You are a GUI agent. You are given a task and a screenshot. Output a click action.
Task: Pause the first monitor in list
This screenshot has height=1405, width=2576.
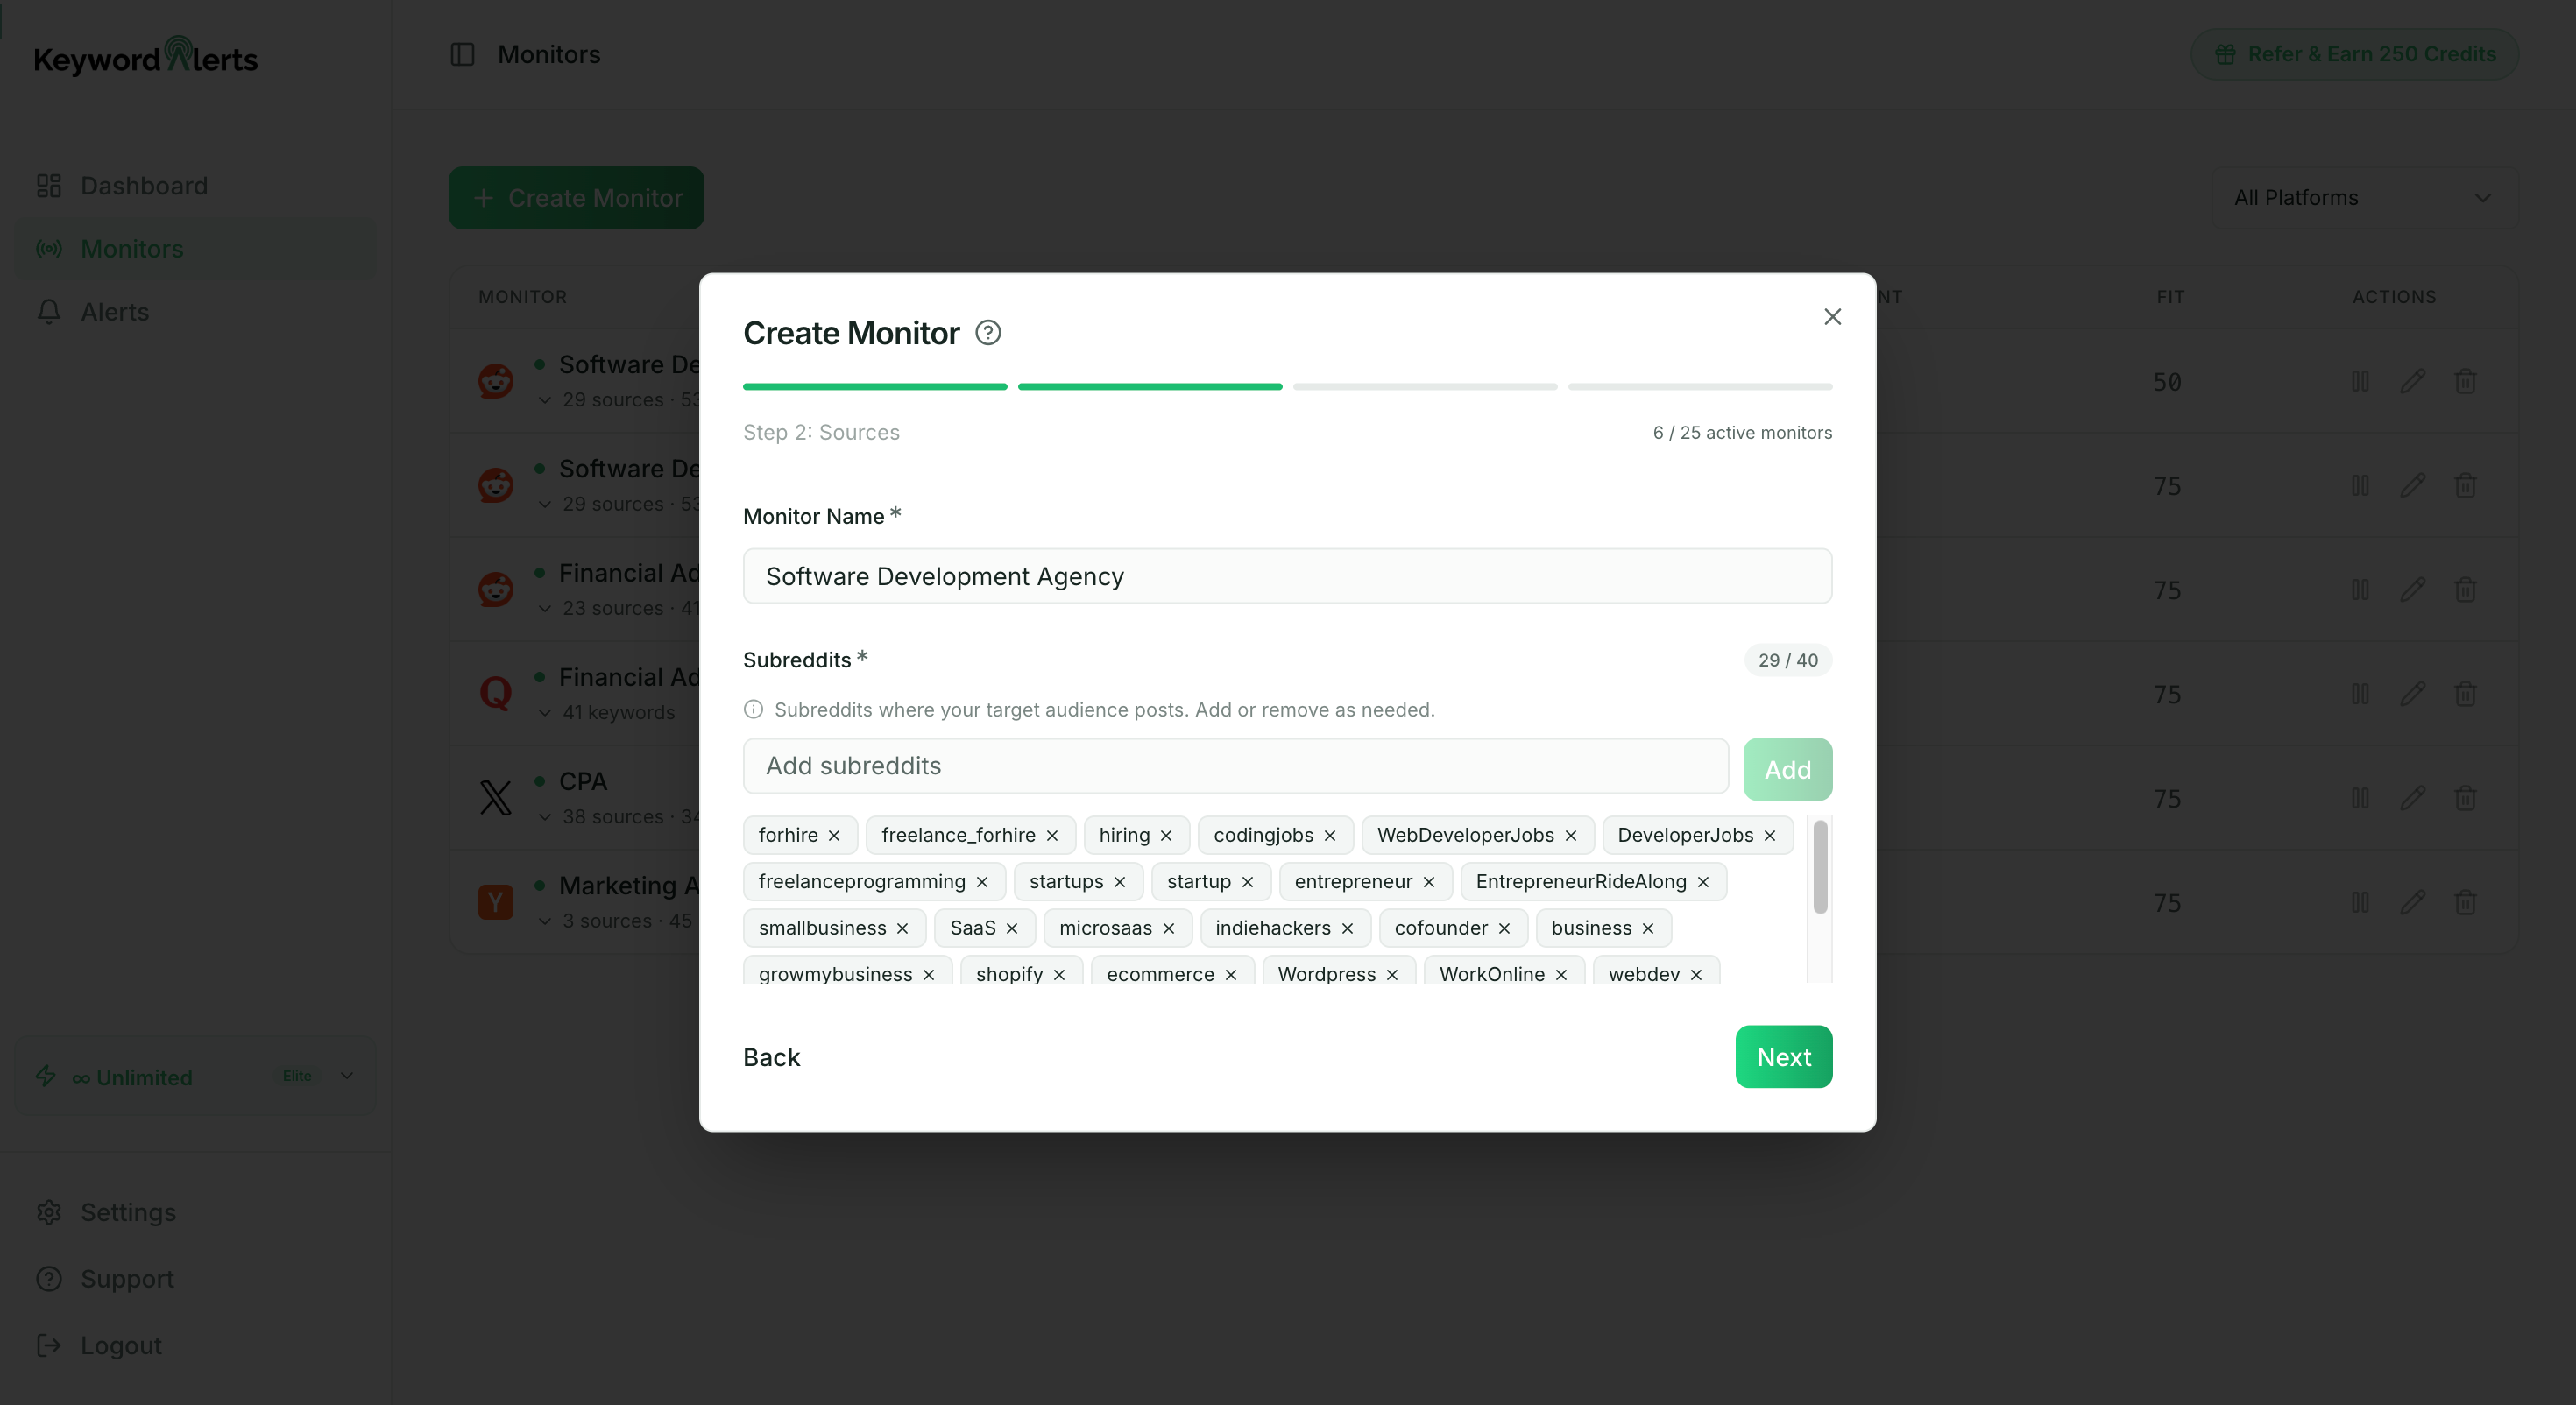point(2360,382)
